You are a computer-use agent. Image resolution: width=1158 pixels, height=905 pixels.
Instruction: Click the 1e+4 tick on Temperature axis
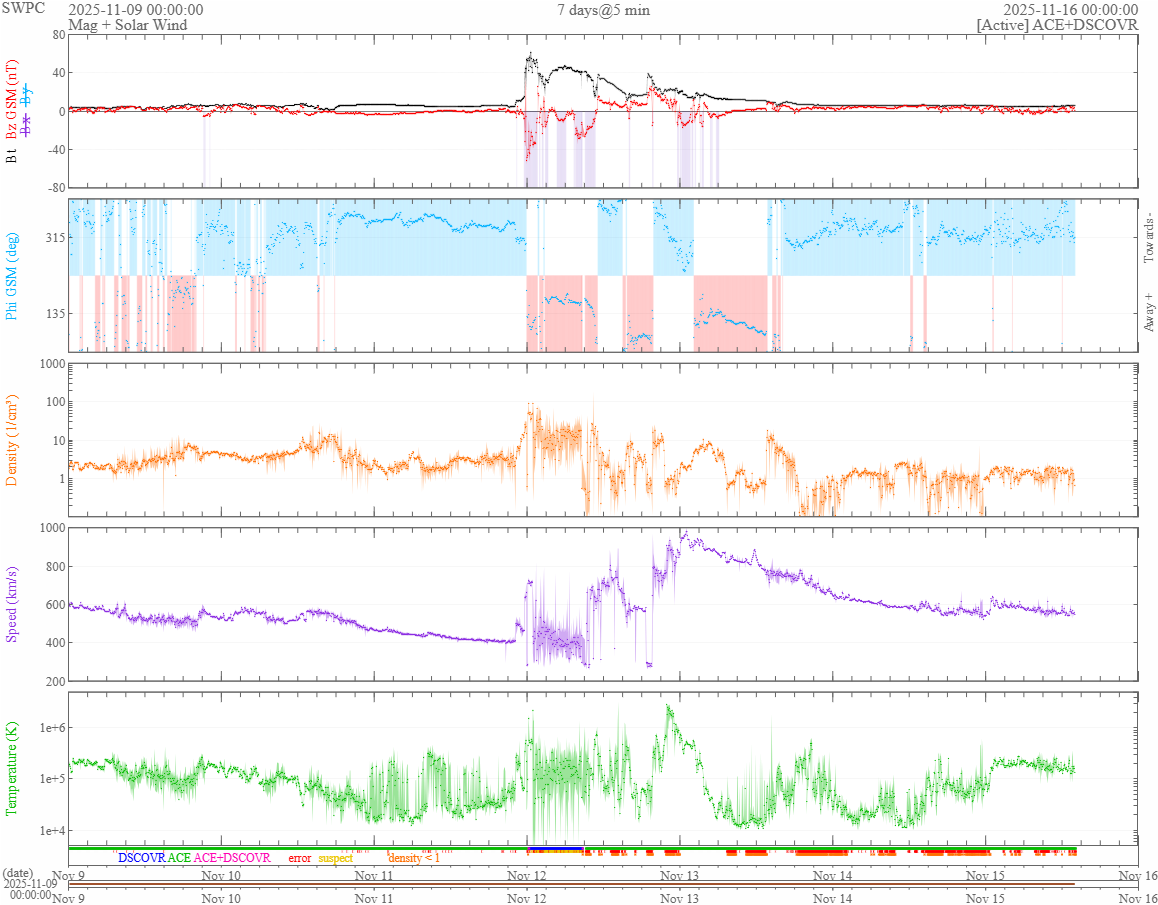point(50,830)
